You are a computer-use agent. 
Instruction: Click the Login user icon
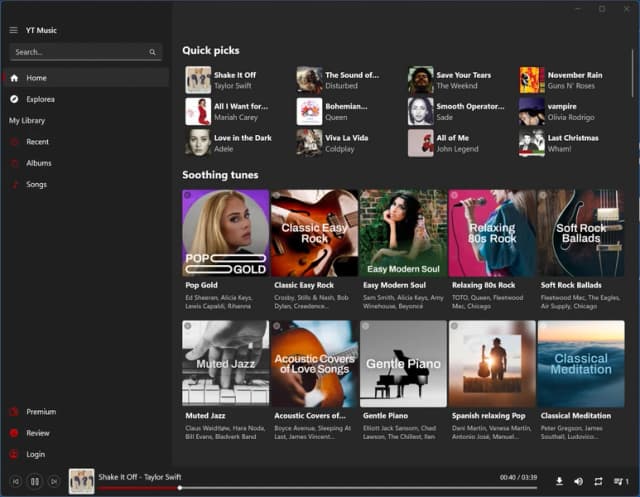coord(14,454)
